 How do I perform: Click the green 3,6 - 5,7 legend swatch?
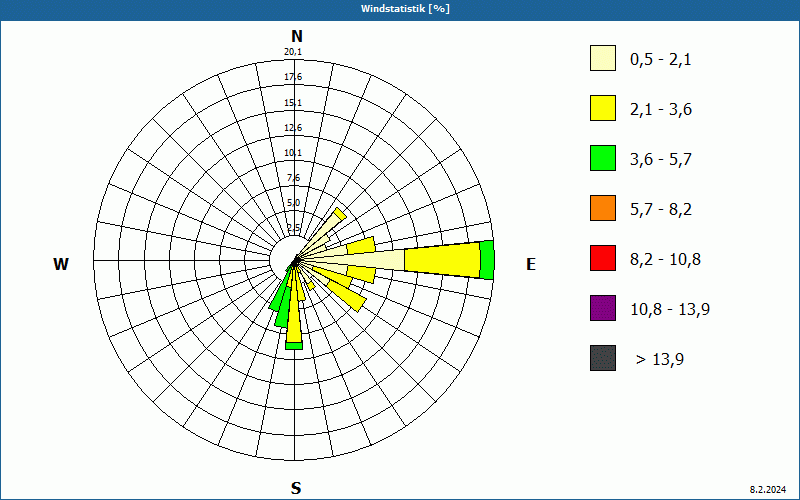pos(603,158)
